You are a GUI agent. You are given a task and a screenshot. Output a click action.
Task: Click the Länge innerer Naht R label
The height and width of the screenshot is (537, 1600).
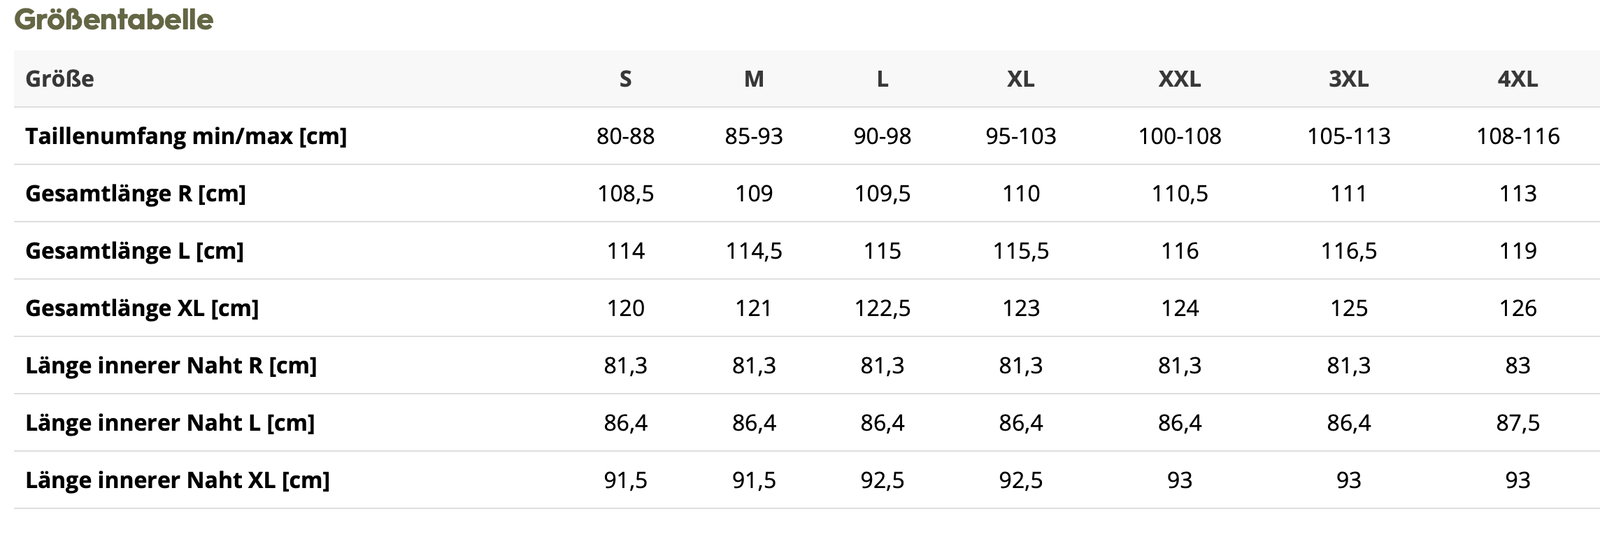click(171, 365)
